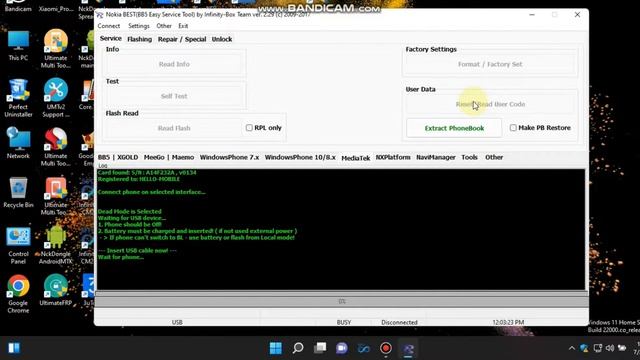Open the Chat icon on taskbar
This screenshot has height=360, width=640.
[x=342, y=348]
